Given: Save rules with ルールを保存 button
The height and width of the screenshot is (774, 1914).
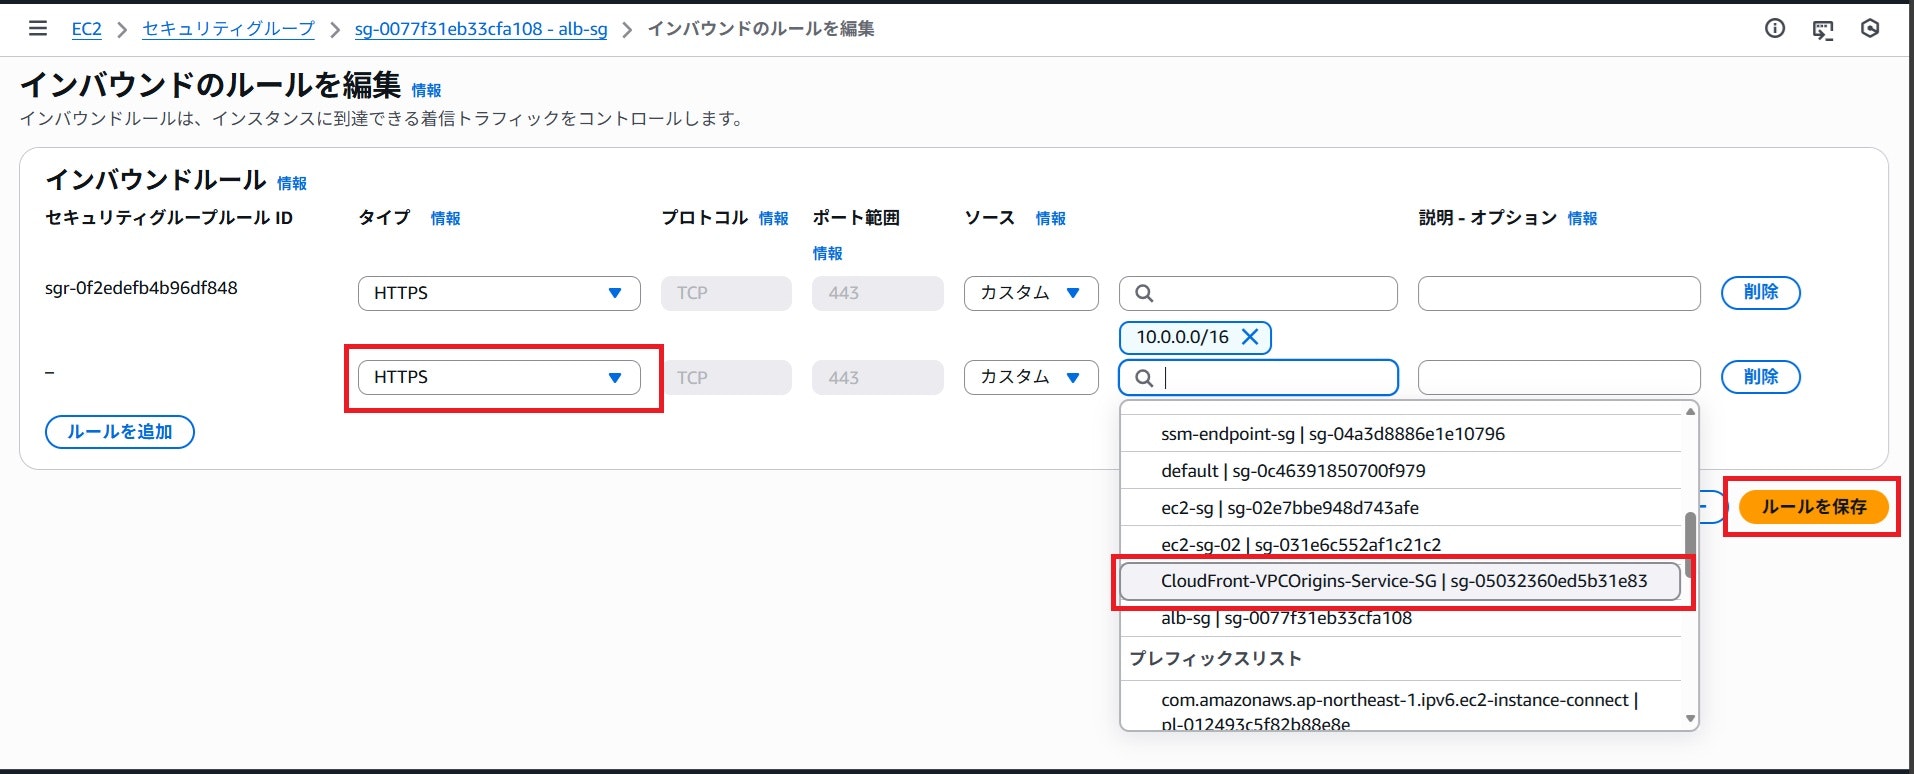Looking at the screenshot, I should pos(1814,507).
